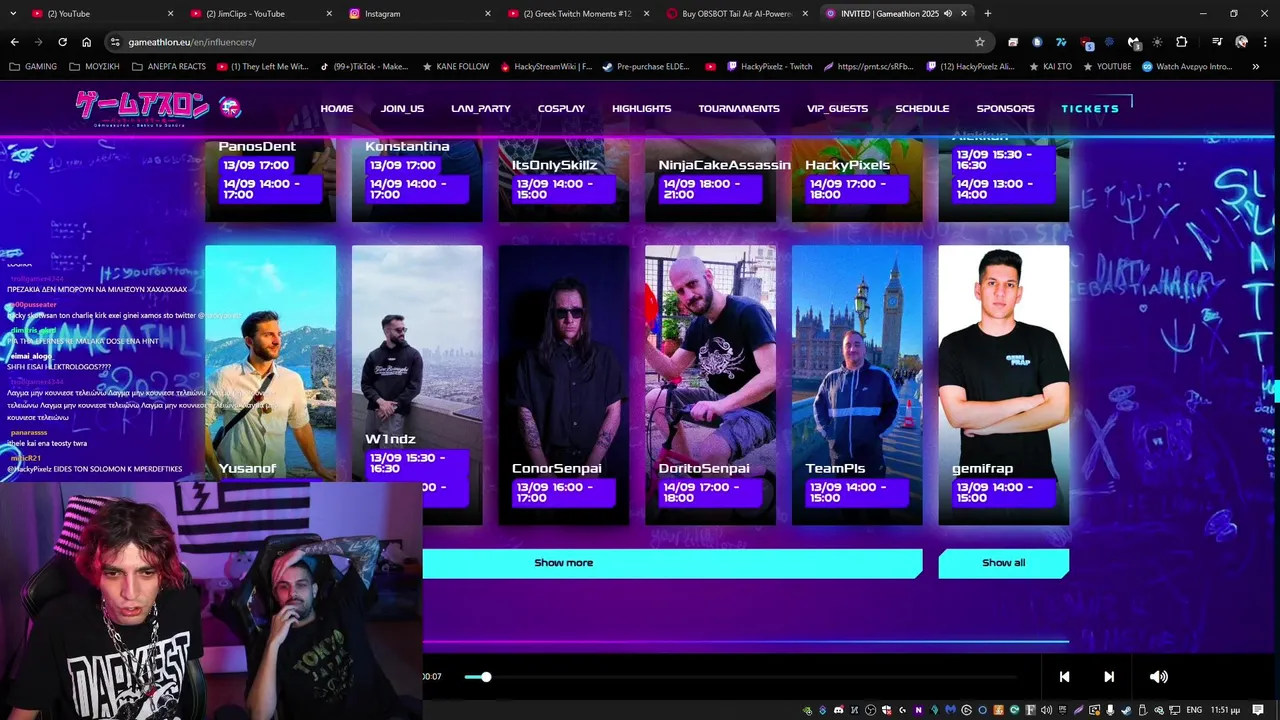The width and height of the screenshot is (1280, 720).
Task: Open the GAMING bookmarks folder
Action: tap(34, 67)
